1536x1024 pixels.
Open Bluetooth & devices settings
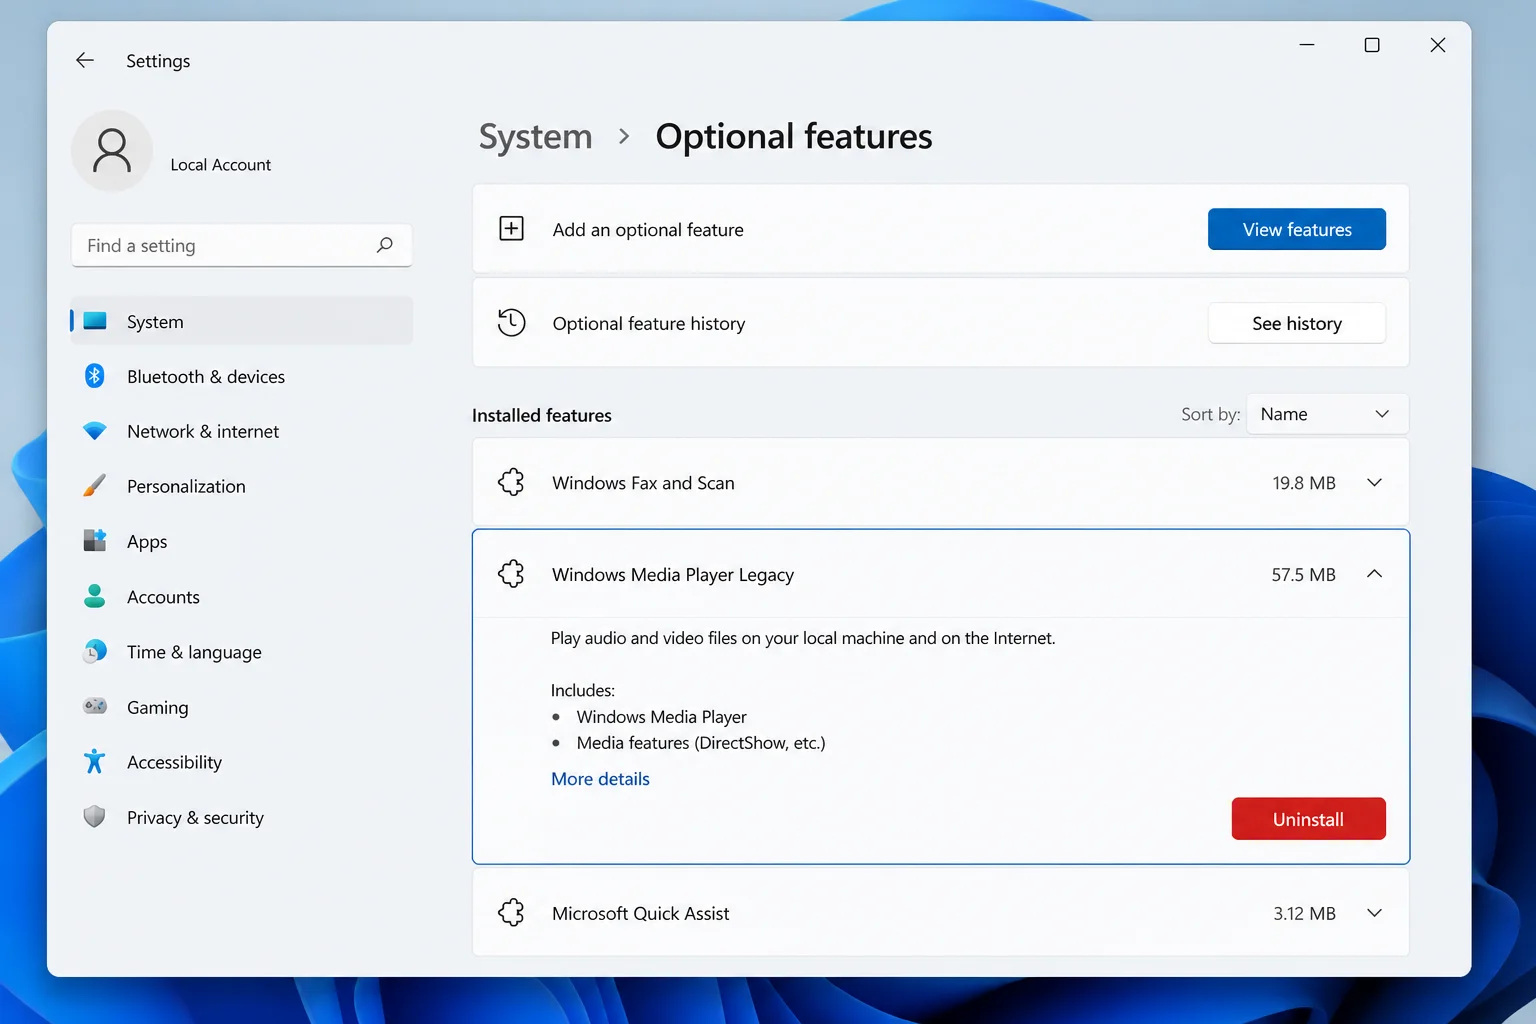point(241,376)
